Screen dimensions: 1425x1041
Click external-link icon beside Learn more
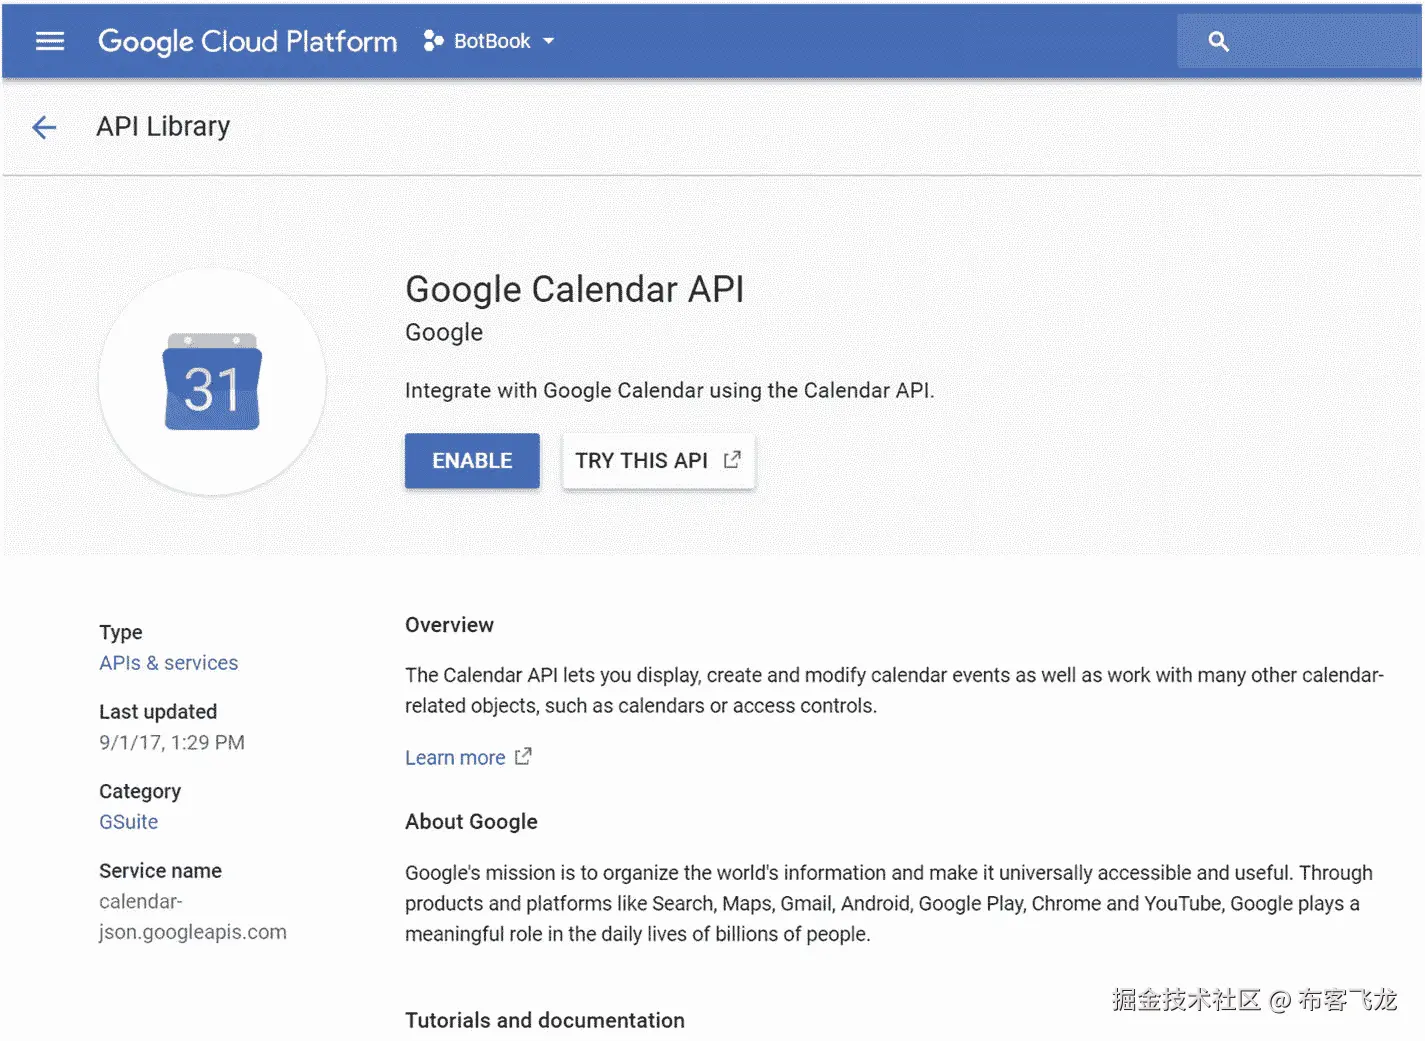(523, 757)
